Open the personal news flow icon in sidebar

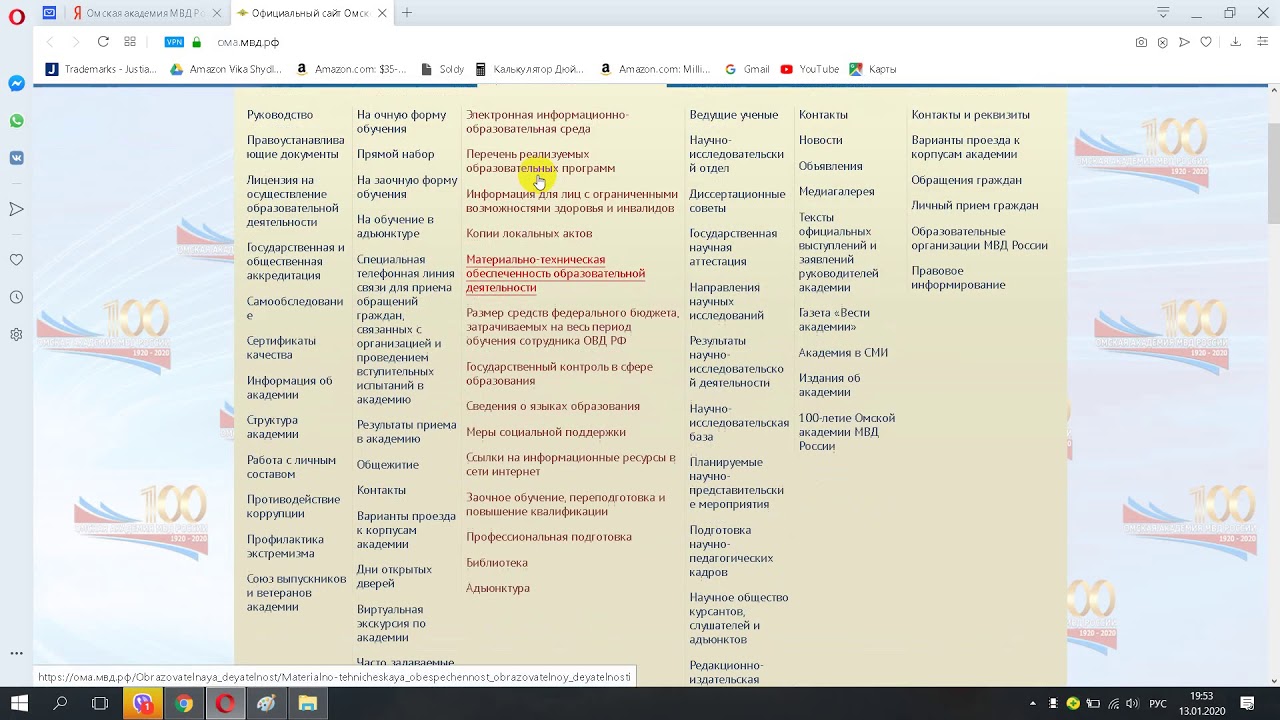pyautogui.click(x=16, y=209)
